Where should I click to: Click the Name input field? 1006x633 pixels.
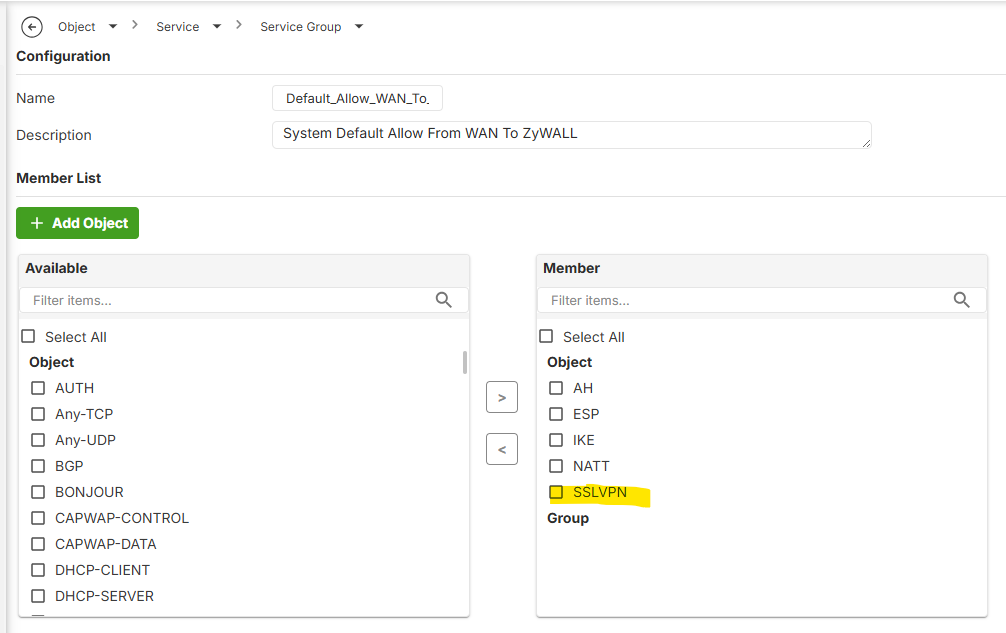(357, 98)
